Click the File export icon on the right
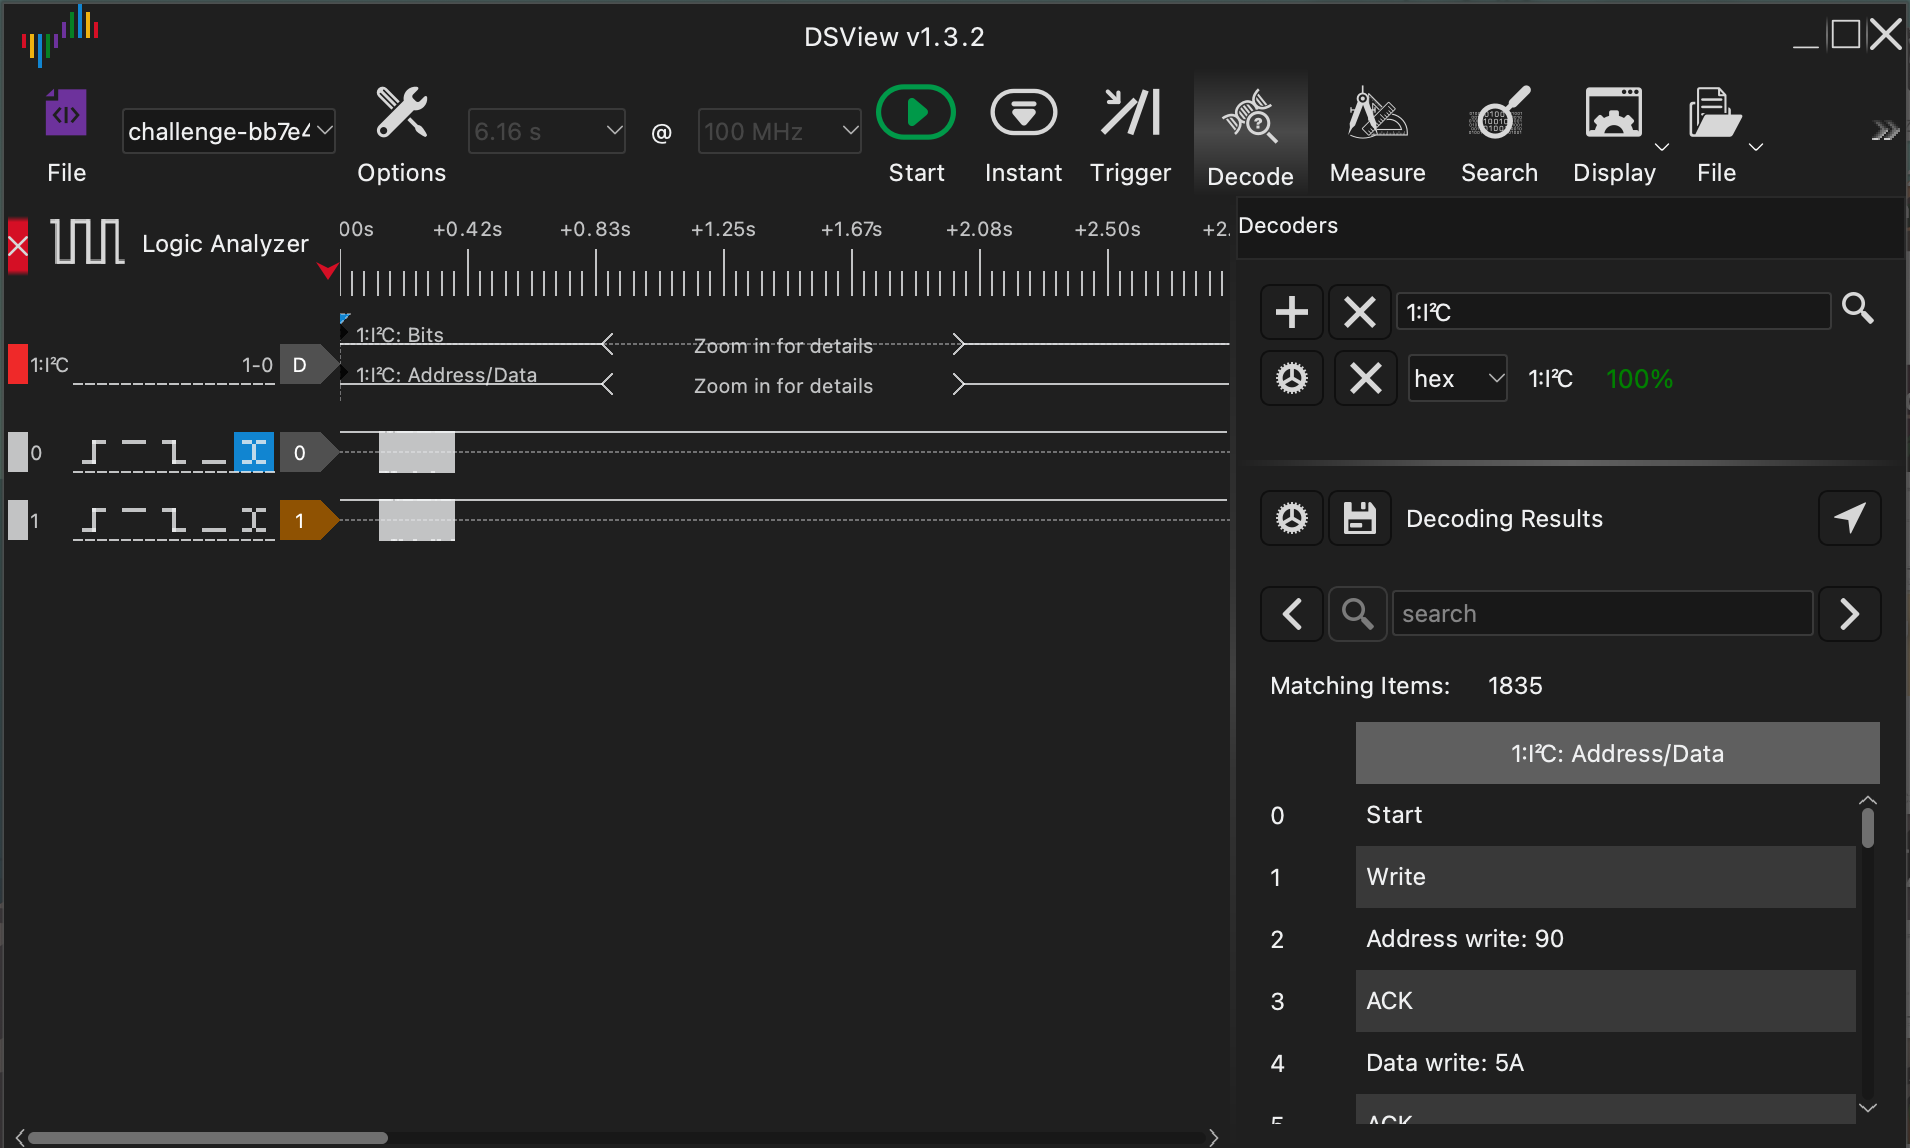1910x1148 pixels. click(x=1715, y=112)
